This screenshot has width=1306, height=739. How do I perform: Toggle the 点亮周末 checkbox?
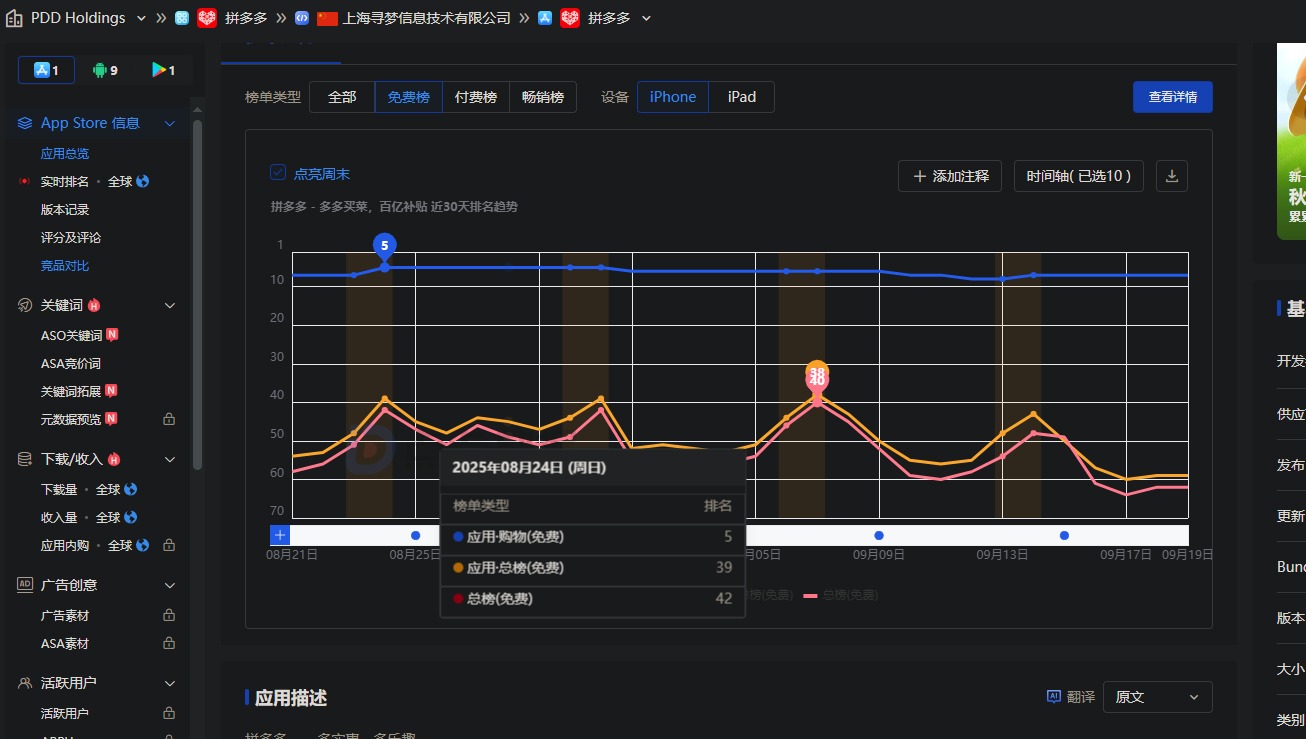[278, 173]
